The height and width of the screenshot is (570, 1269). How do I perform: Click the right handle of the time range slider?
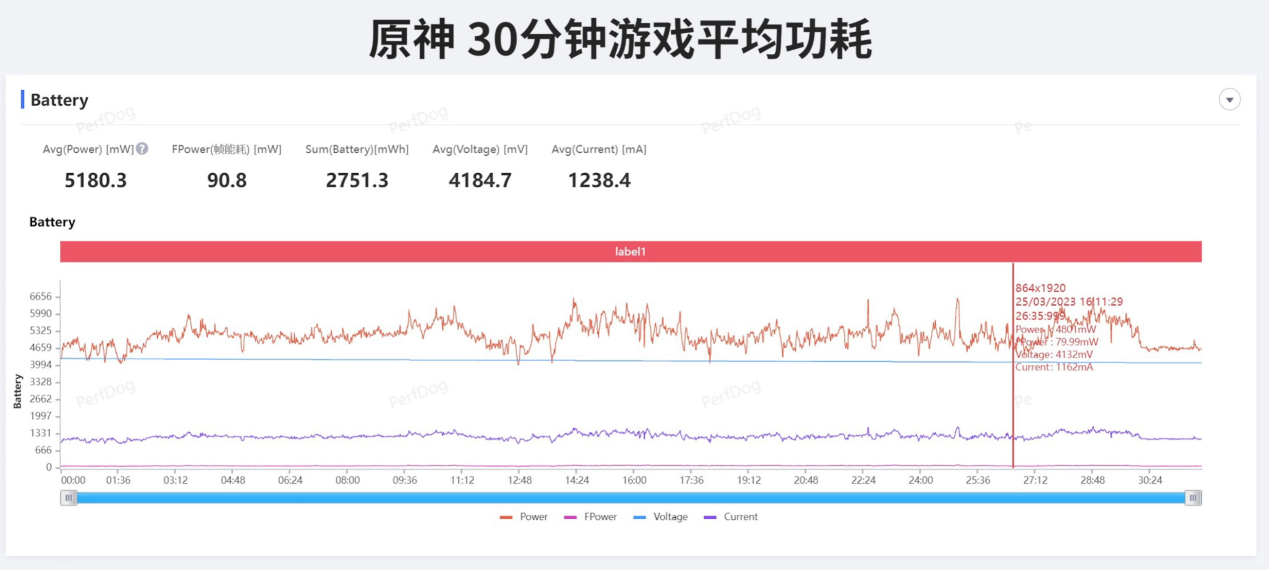pyautogui.click(x=1193, y=497)
